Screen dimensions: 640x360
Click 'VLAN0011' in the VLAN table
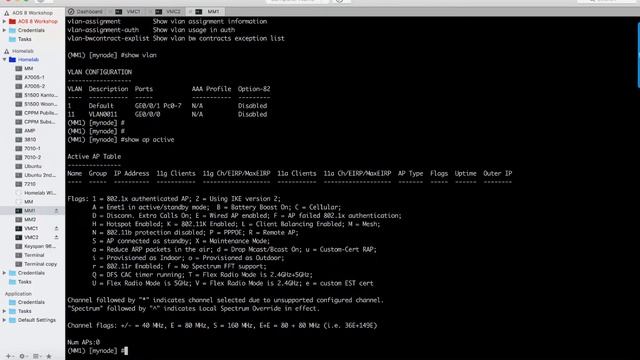tap(103, 114)
